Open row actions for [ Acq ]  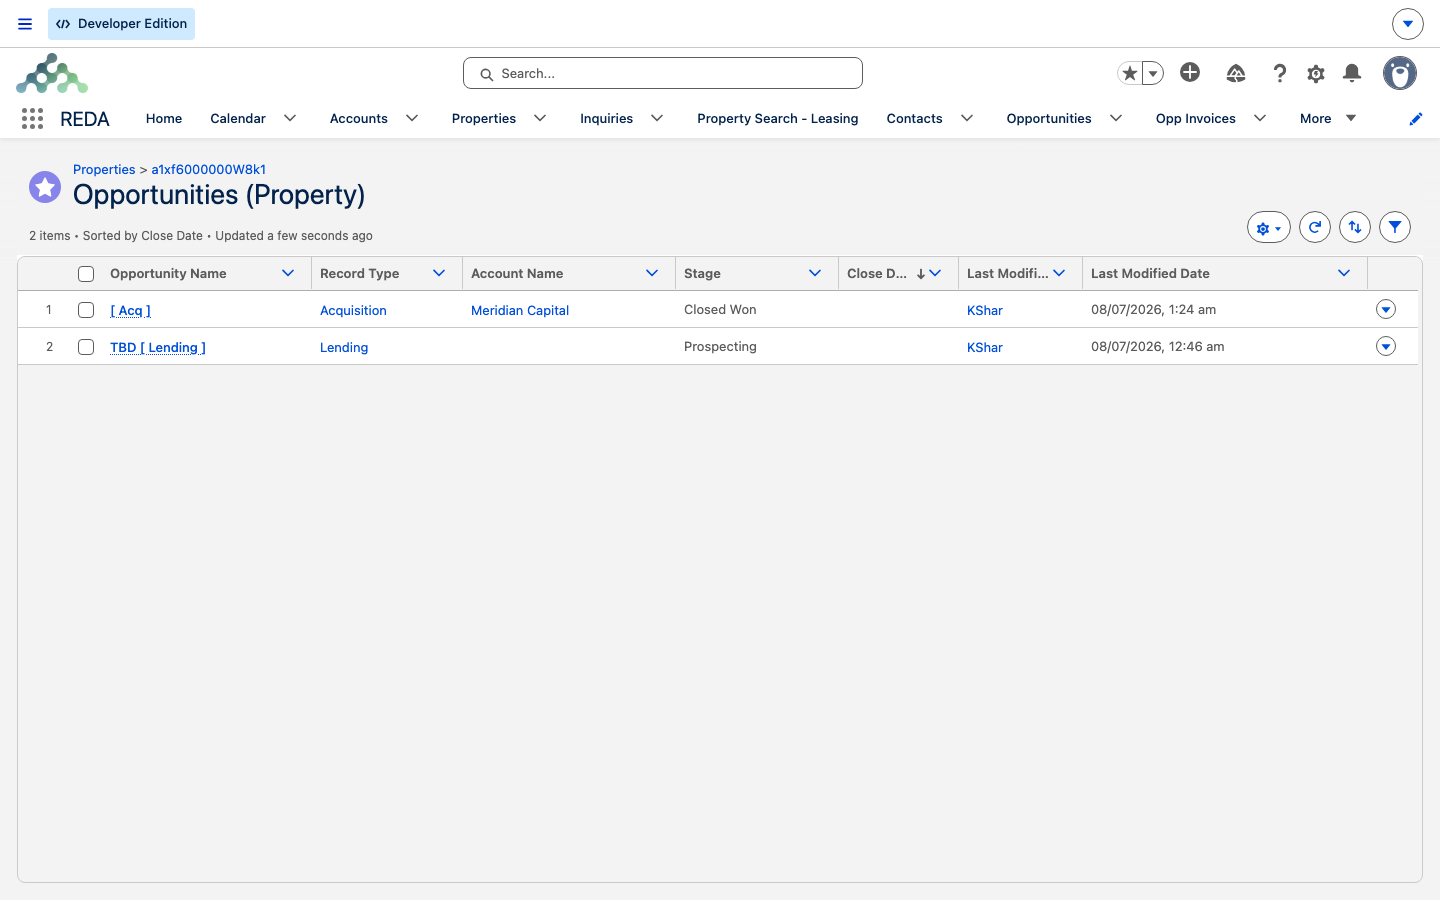click(1386, 309)
